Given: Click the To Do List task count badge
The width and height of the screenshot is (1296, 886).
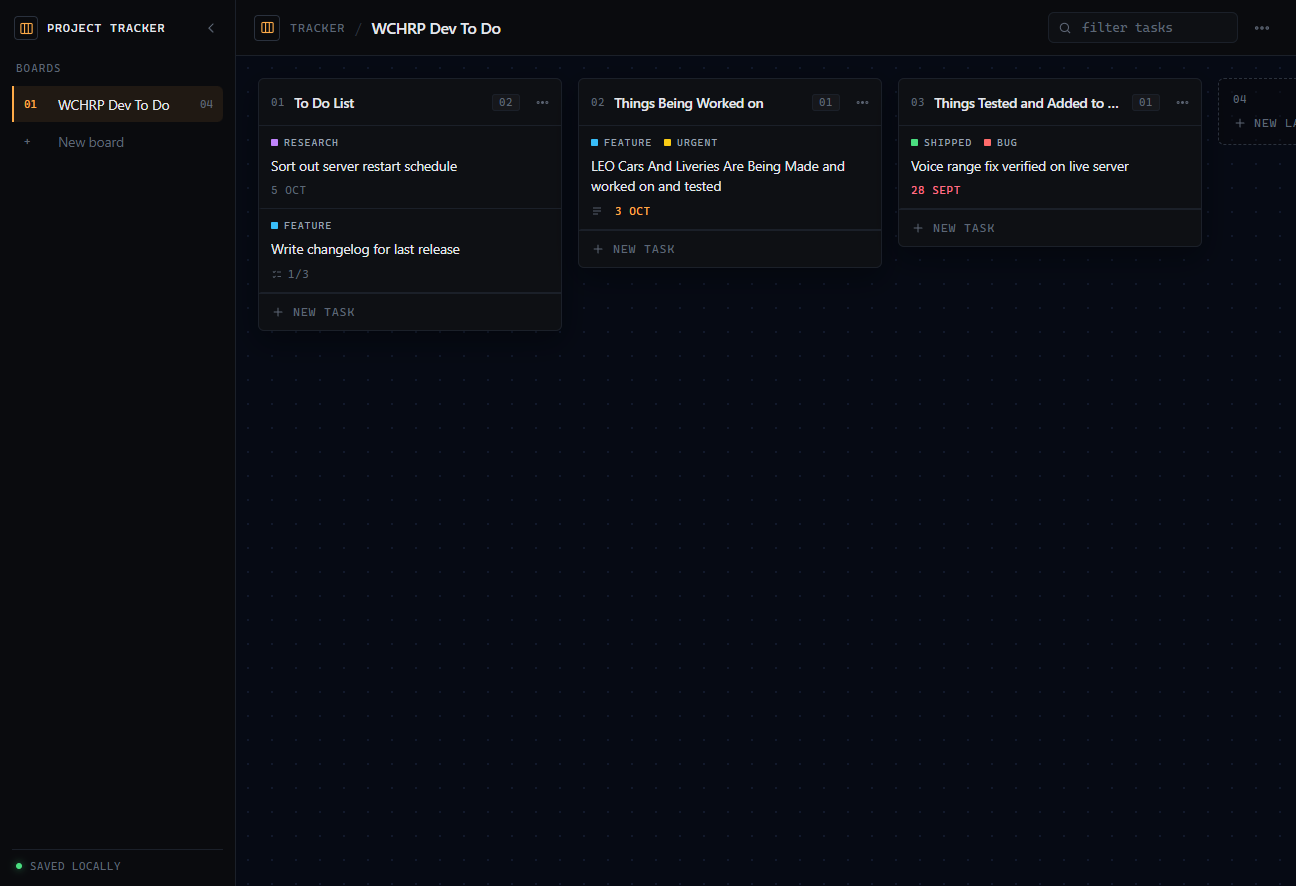Looking at the screenshot, I should click(x=506, y=102).
